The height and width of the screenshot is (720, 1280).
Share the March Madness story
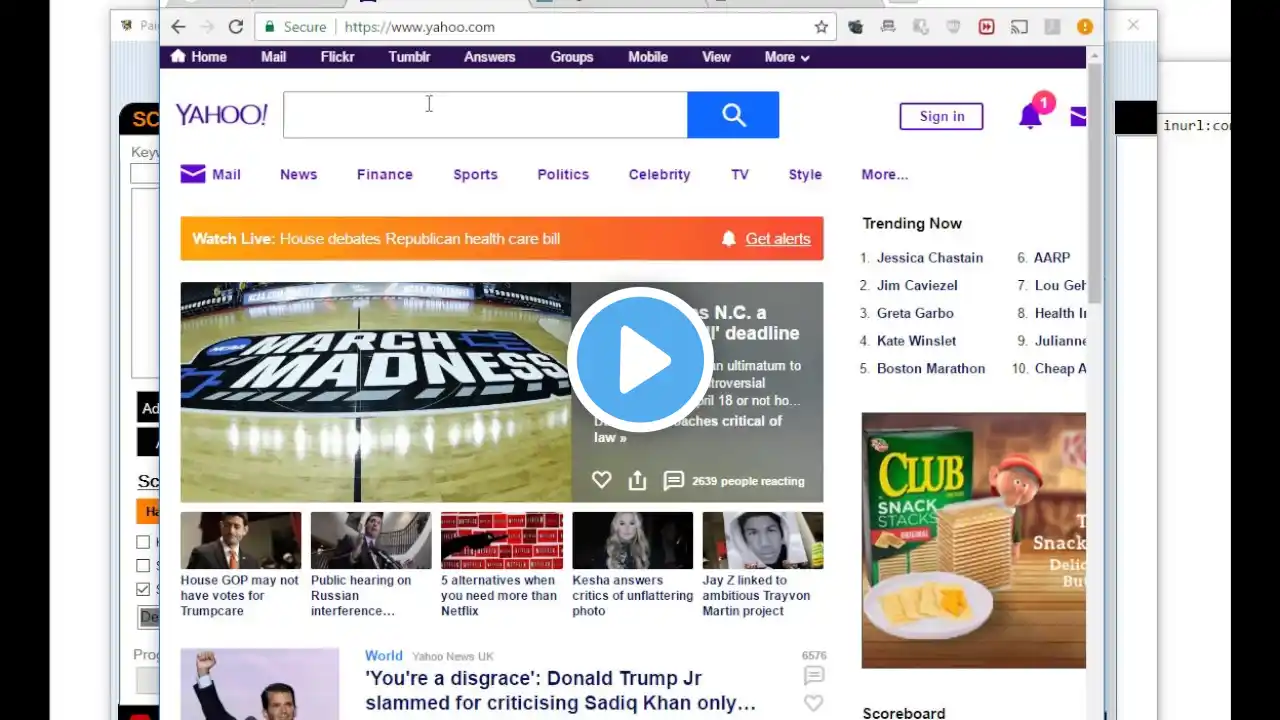tap(637, 481)
